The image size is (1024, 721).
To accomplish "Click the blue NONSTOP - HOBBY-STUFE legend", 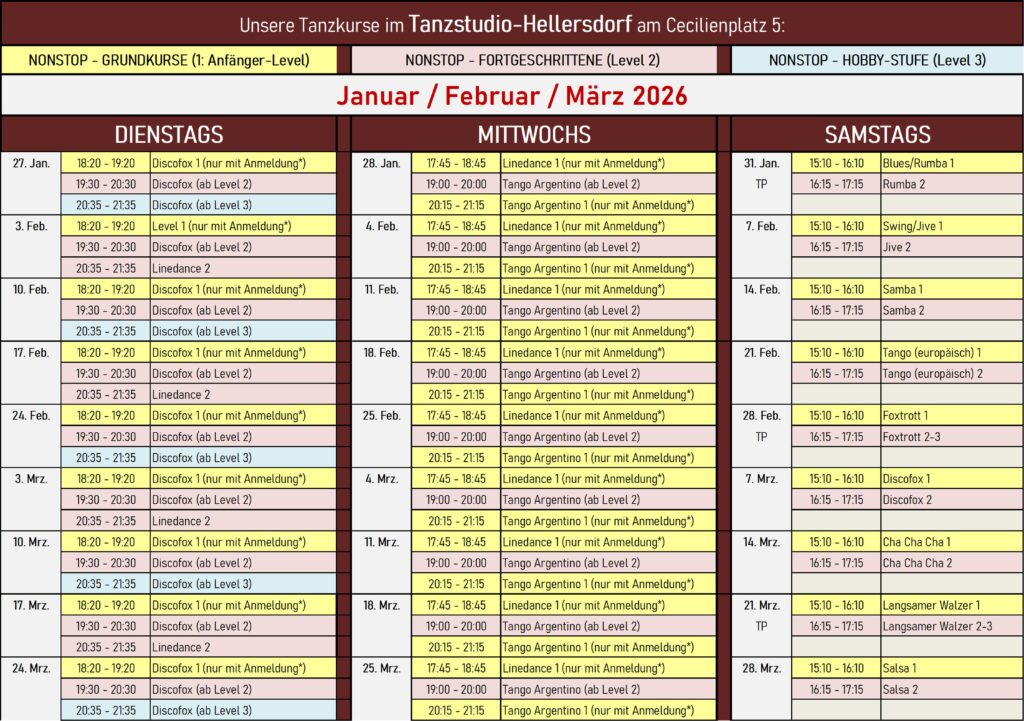I will coord(876,60).
